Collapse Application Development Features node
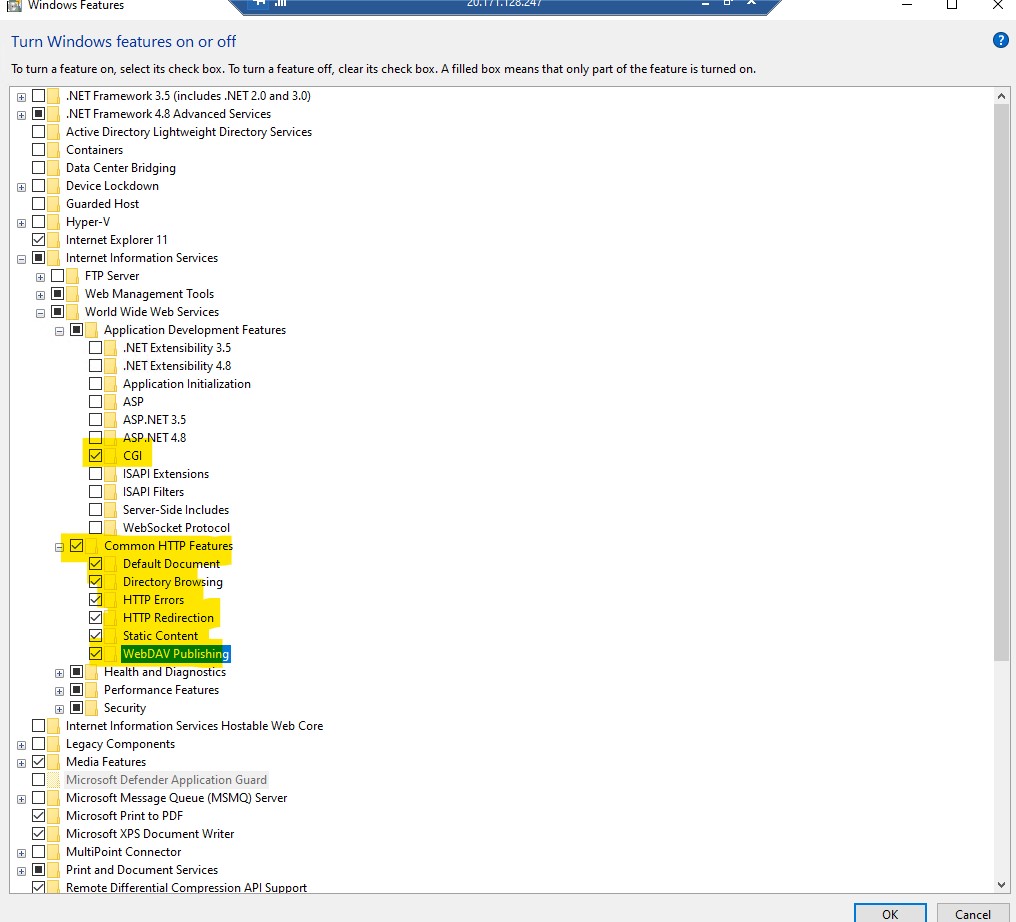 (x=59, y=331)
